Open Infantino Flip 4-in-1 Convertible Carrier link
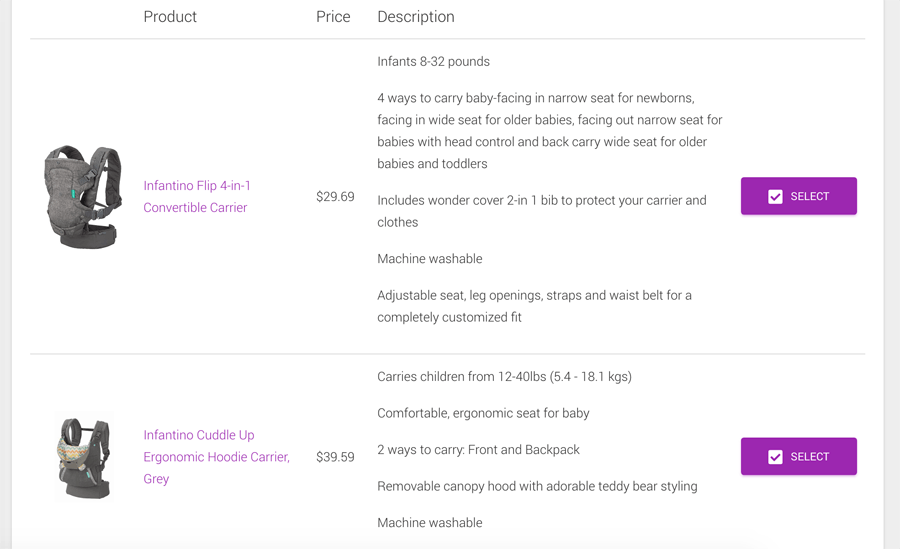 [197, 196]
